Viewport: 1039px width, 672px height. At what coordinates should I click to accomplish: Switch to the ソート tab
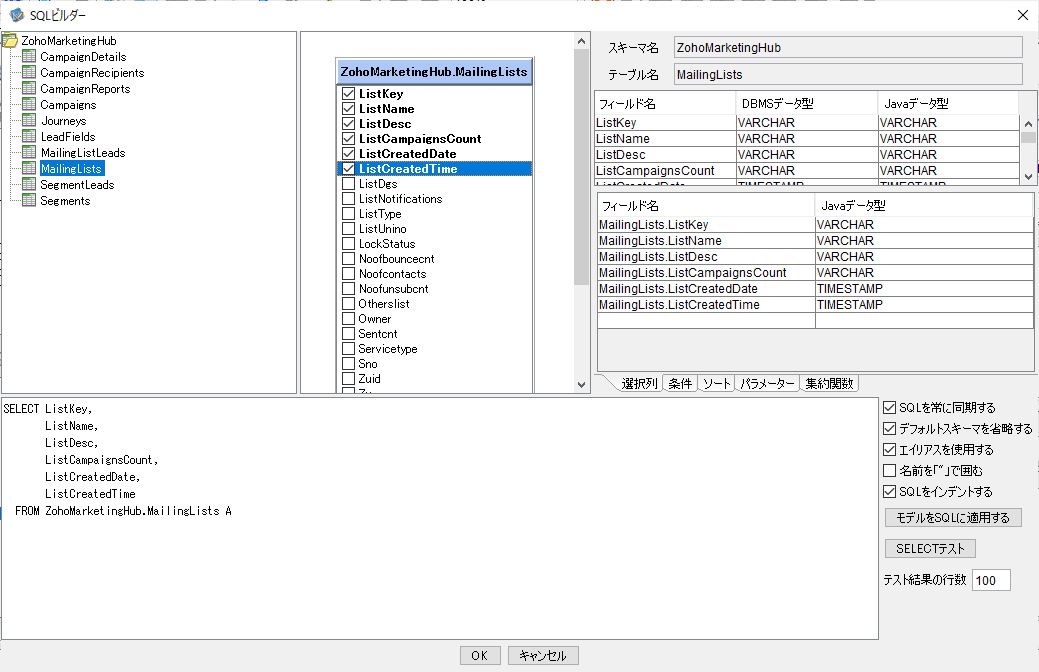tap(716, 383)
